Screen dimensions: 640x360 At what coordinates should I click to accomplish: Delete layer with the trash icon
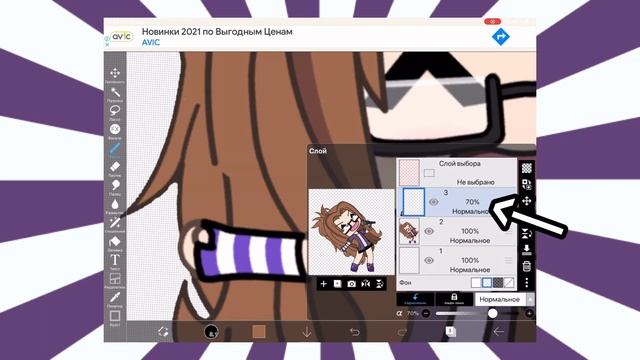(x=527, y=266)
